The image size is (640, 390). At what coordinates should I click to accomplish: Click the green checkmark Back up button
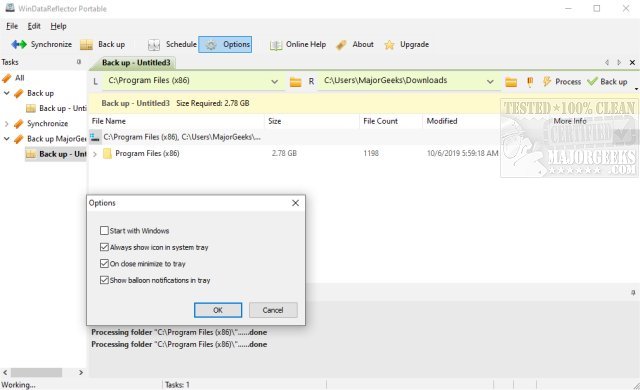pyautogui.click(x=607, y=82)
